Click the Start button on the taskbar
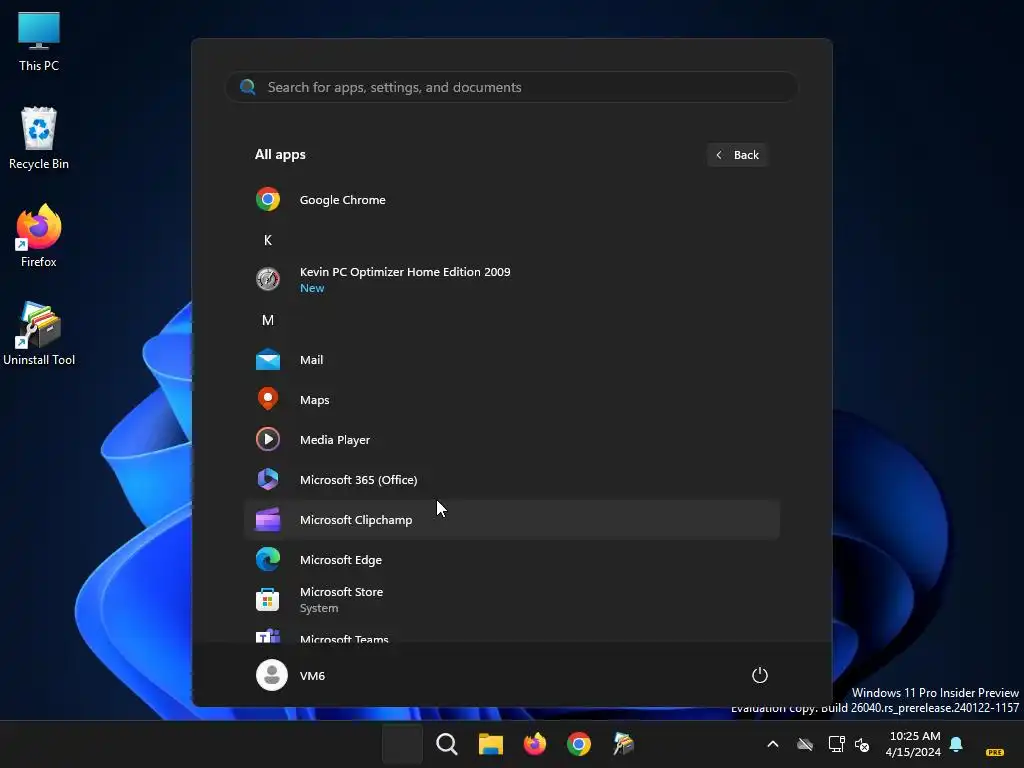The width and height of the screenshot is (1024, 768). pos(402,744)
